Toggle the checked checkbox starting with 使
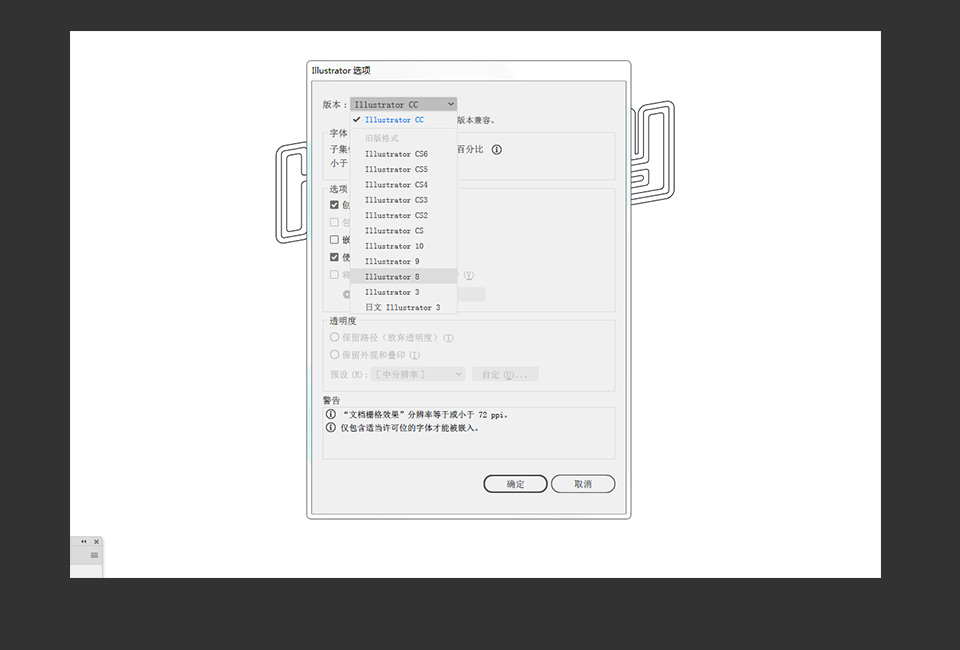 point(334,257)
